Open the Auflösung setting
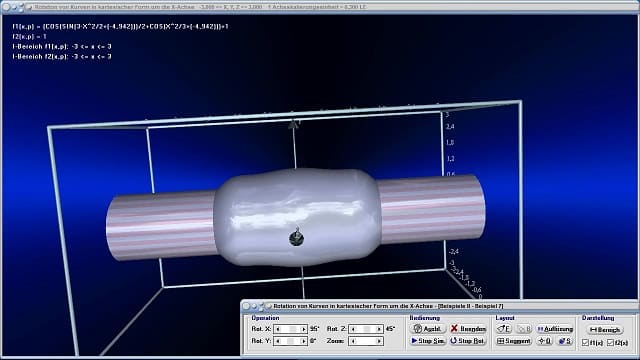 555,329
